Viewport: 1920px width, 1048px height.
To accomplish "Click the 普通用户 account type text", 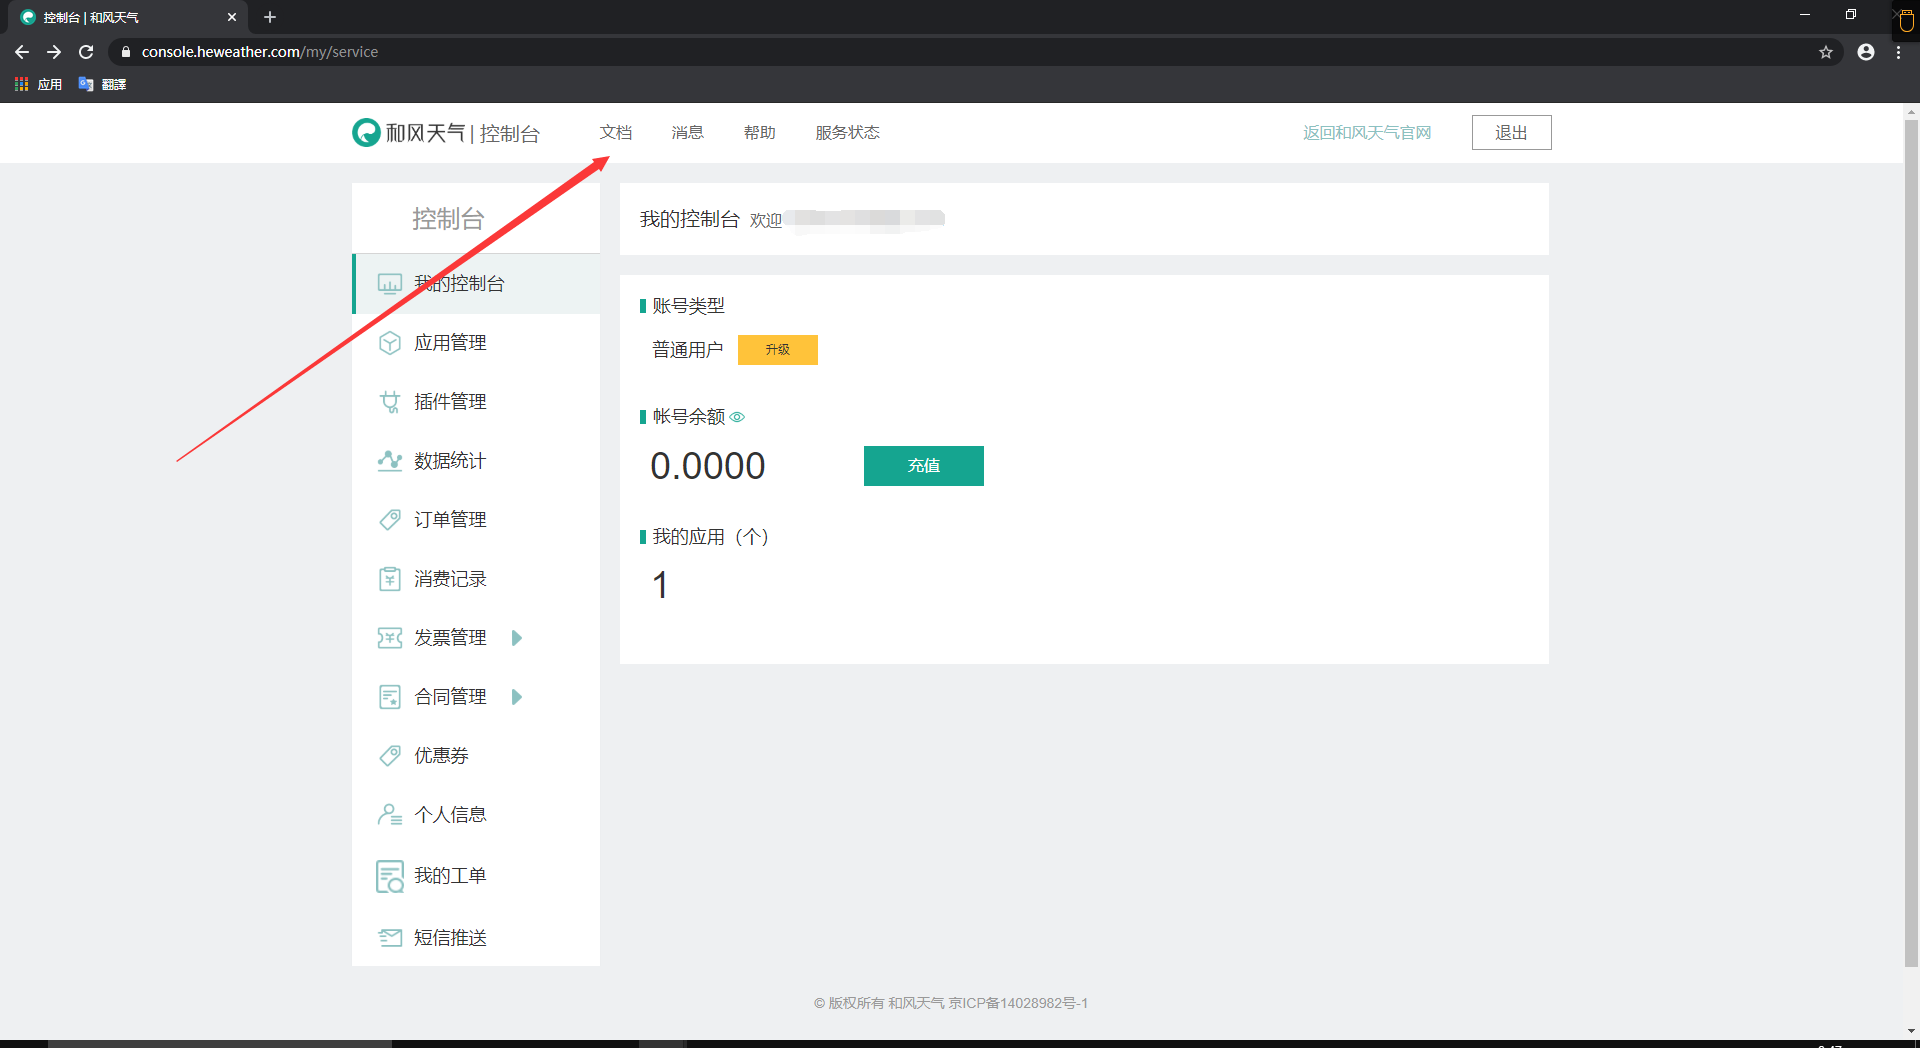I will click(688, 350).
